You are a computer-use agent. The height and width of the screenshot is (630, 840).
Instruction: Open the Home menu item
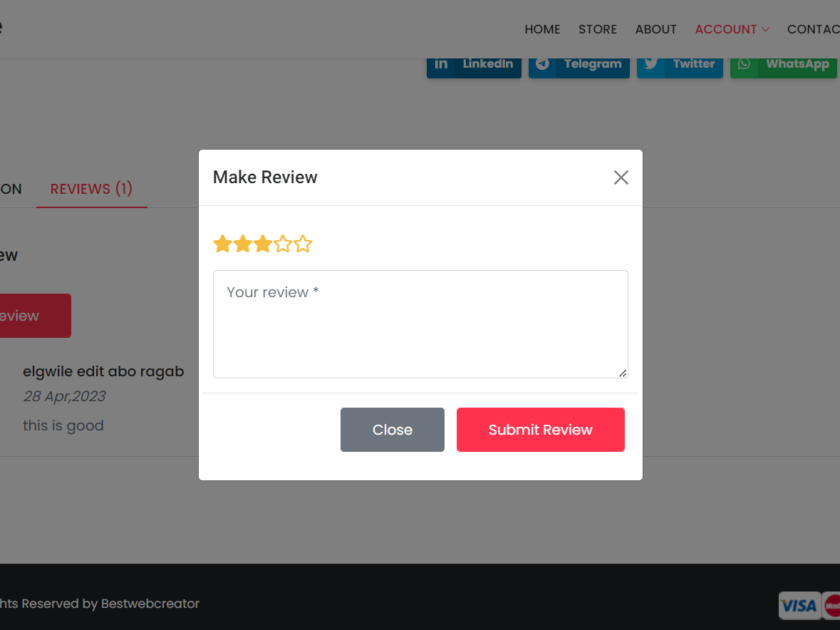point(542,29)
